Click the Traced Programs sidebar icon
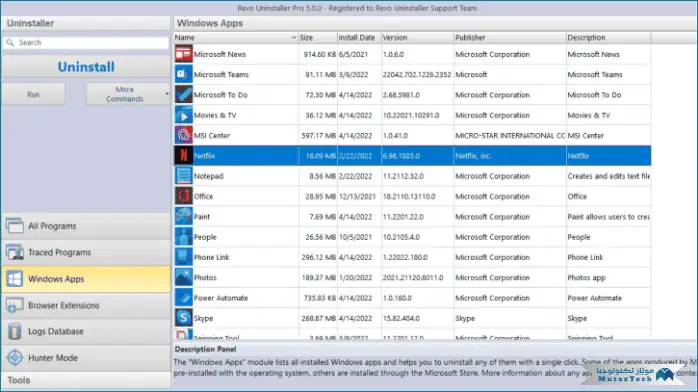The image size is (698, 392). (x=15, y=252)
